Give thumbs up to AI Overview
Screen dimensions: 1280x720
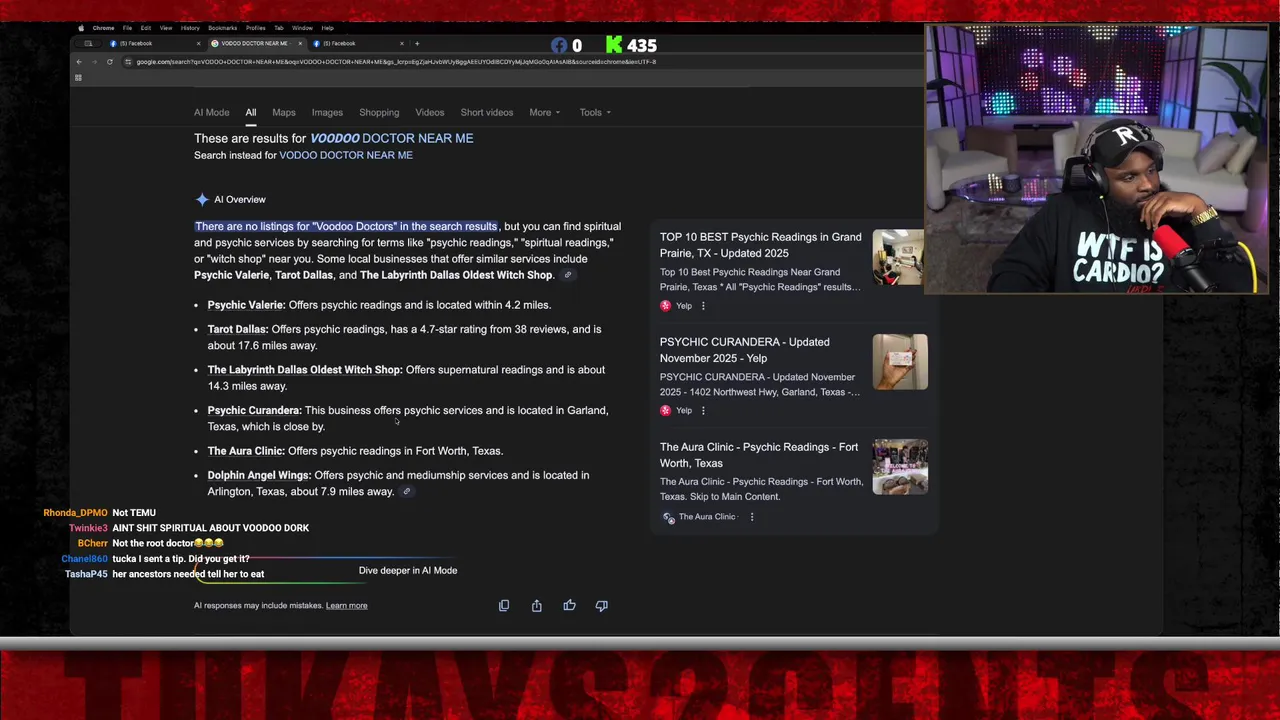pos(569,605)
